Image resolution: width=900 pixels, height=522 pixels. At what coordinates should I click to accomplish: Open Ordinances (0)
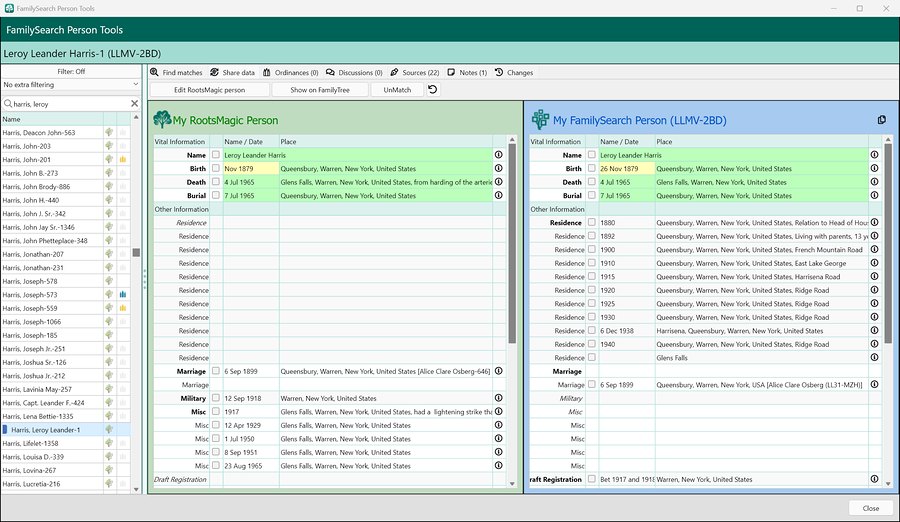[290, 72]
